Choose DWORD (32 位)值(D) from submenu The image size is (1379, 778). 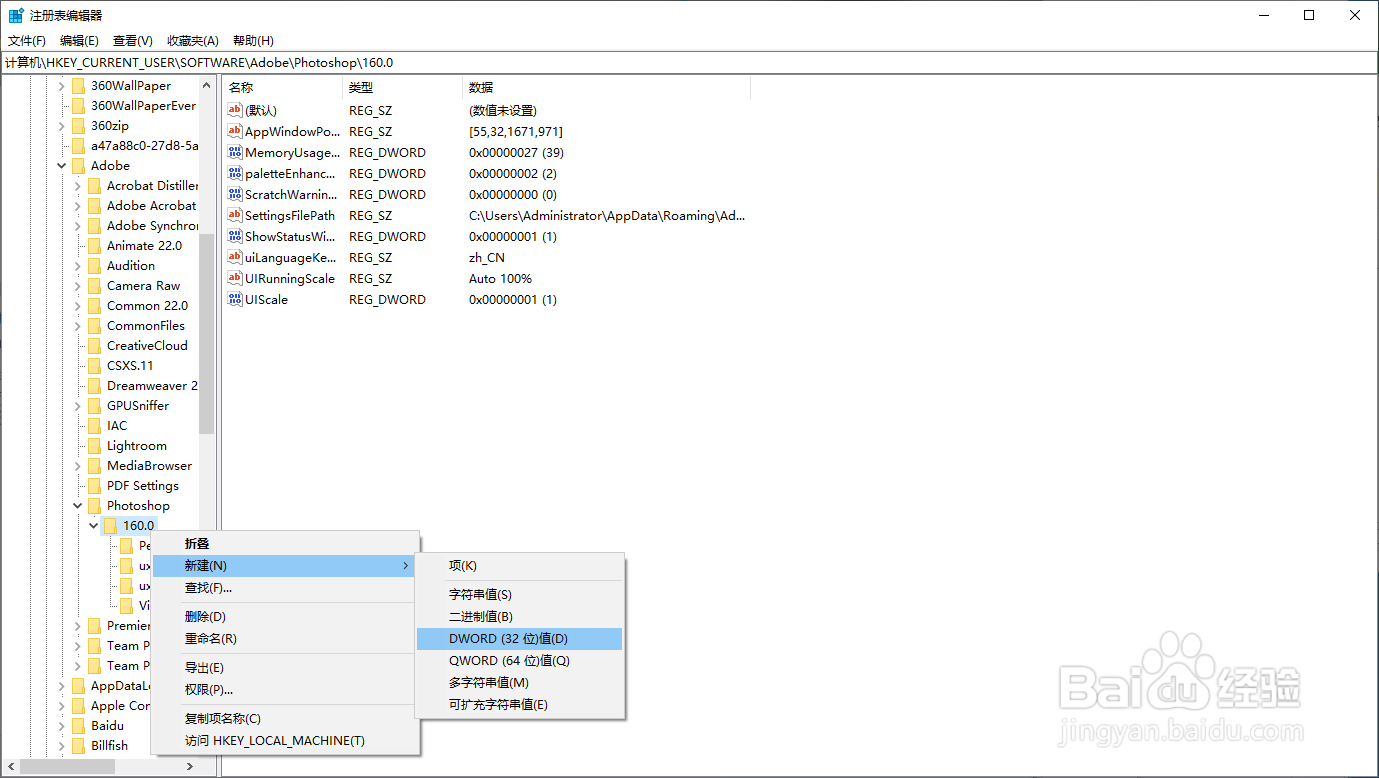coord(520,639)
